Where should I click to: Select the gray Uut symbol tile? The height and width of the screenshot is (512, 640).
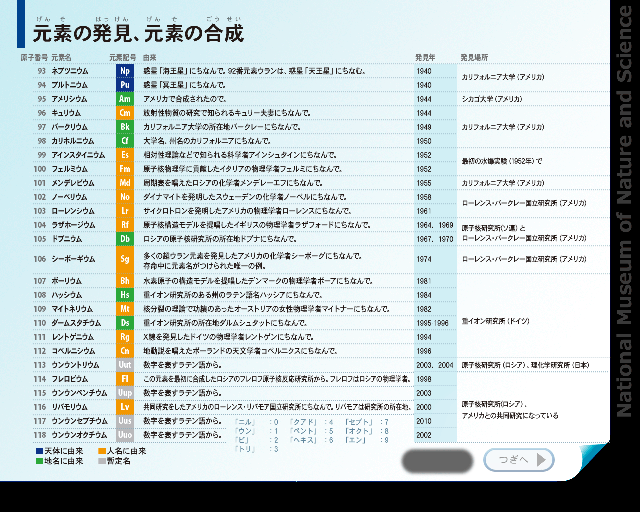pyautogui.click(x=125, y=365)
